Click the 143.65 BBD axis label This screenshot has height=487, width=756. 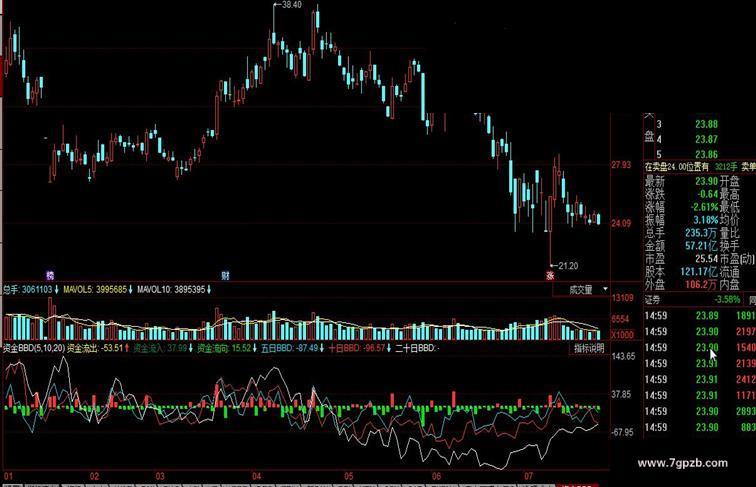click(623, 356)
